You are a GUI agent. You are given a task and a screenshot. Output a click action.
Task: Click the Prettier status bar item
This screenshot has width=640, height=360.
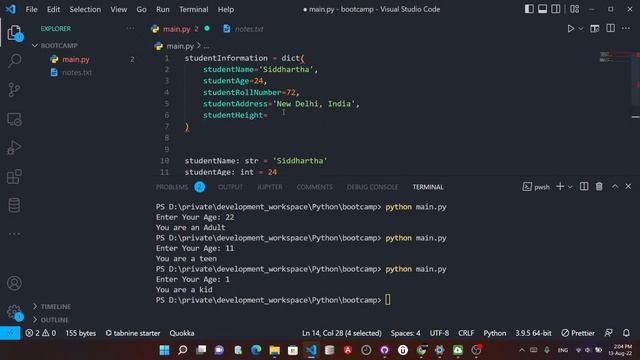pos(578,333)
